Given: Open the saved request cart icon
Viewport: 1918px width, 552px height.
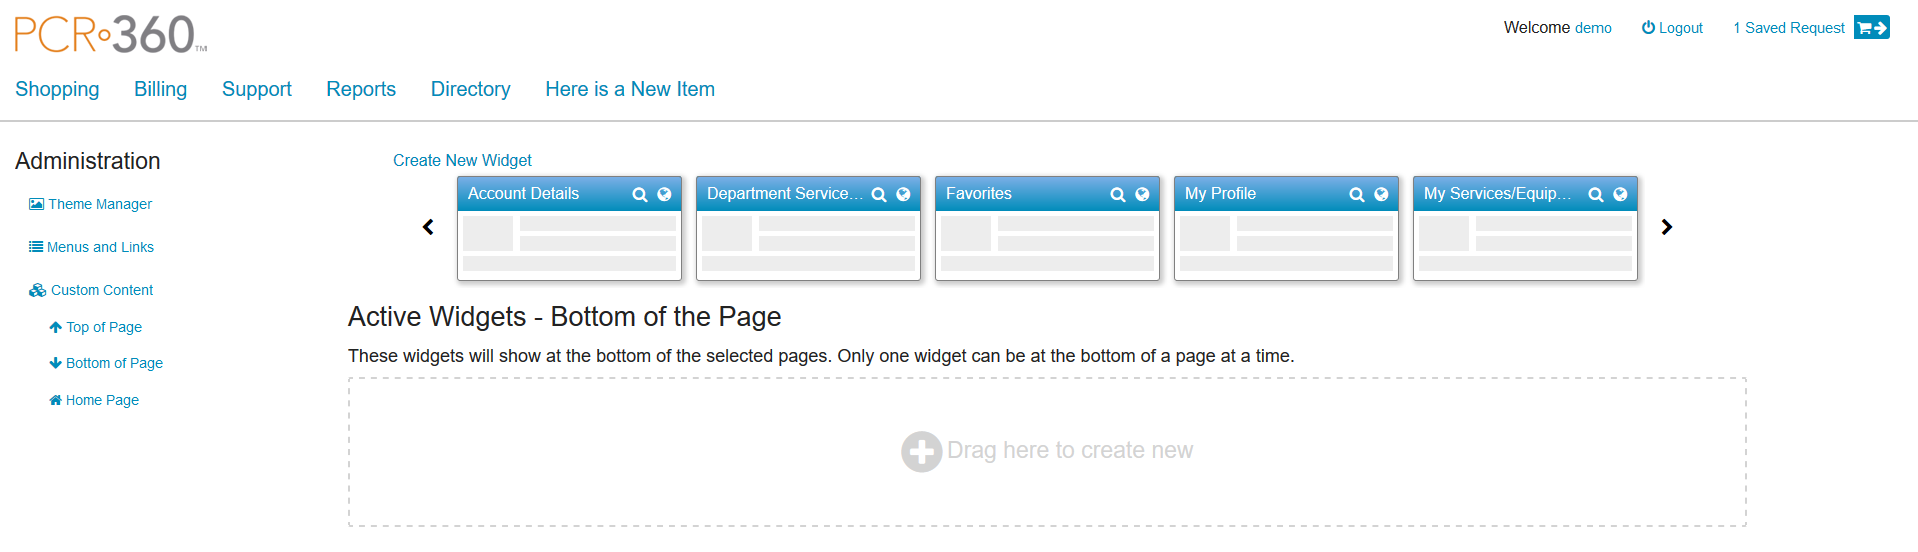Looking at the screenshot, I should 1871,28.
